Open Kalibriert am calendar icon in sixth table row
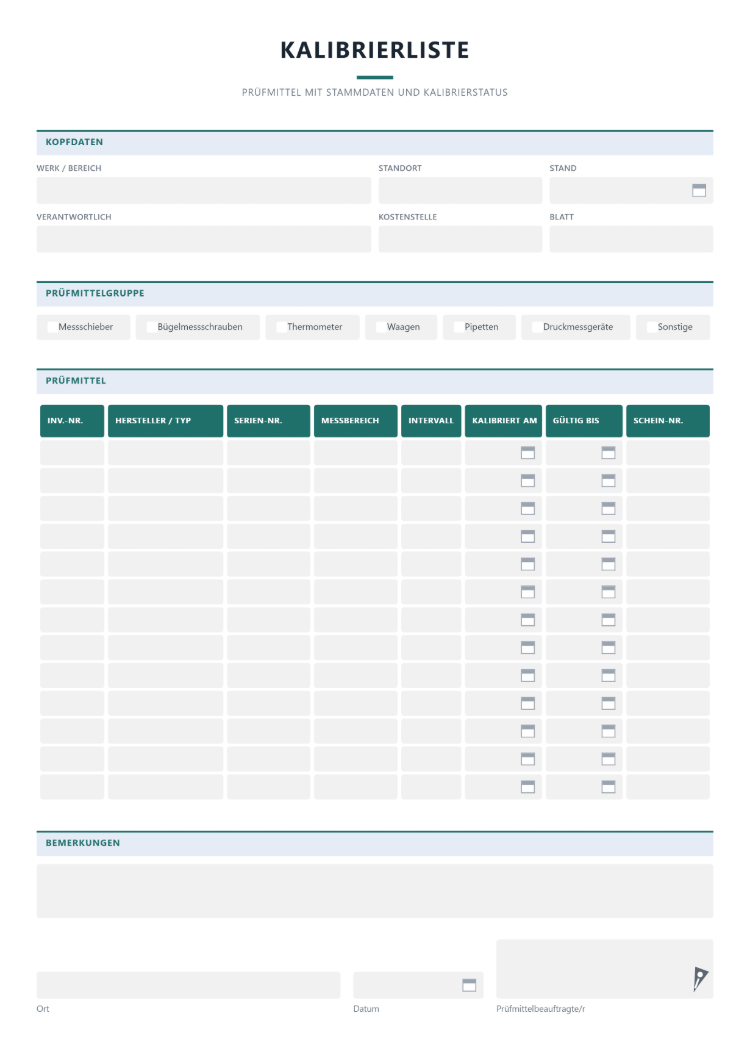Image resolution: width=750 pixels, height=1060 pixels. click(x=528, y=592)
